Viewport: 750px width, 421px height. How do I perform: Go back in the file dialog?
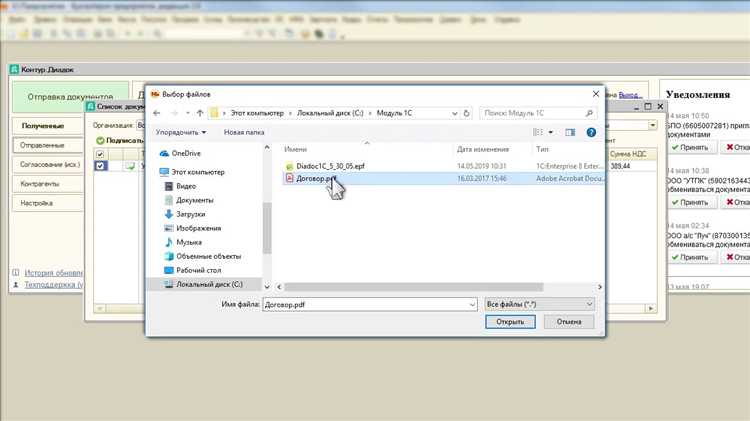pos(156,113)
